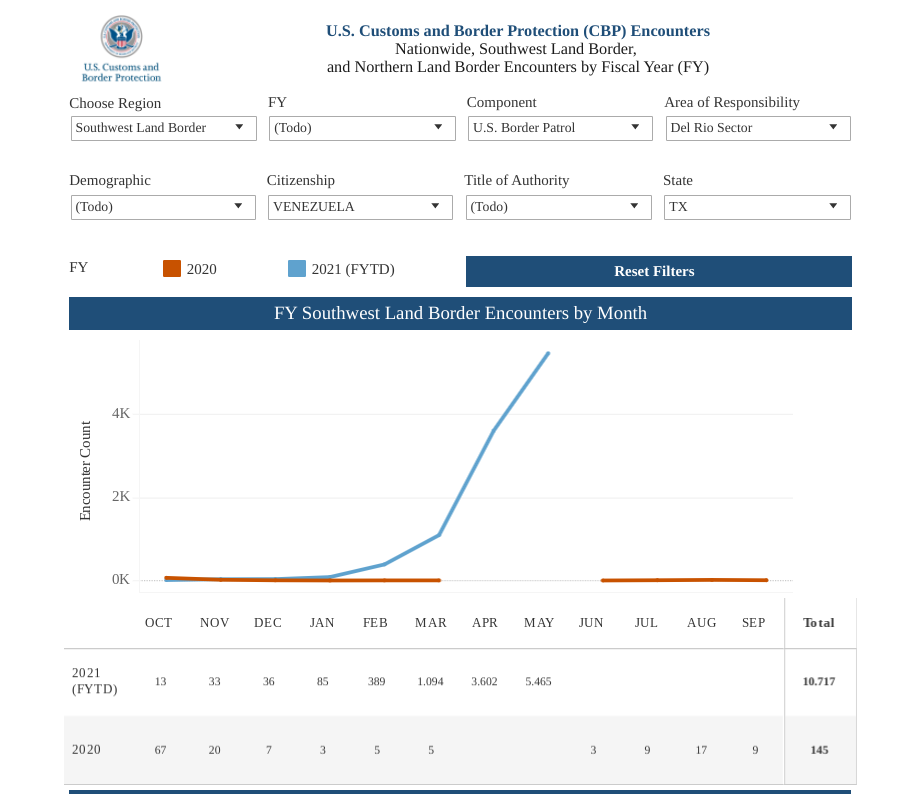Viewport: 920px width, 794px height.
Task: Expand the Demographic dropdown
Action: click(163, 207)
